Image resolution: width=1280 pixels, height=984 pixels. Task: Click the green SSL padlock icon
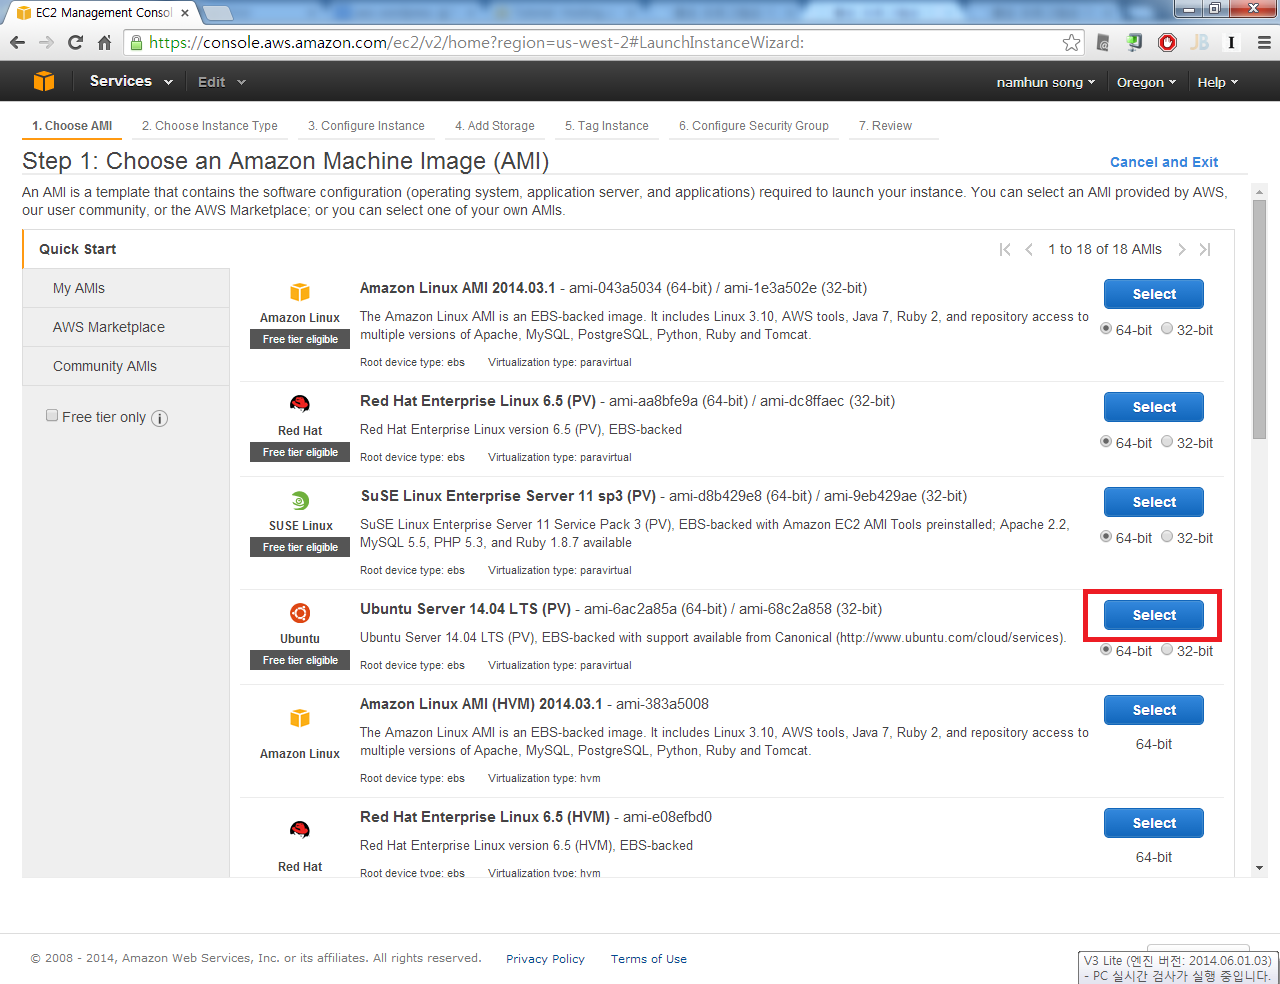(137, 42)
